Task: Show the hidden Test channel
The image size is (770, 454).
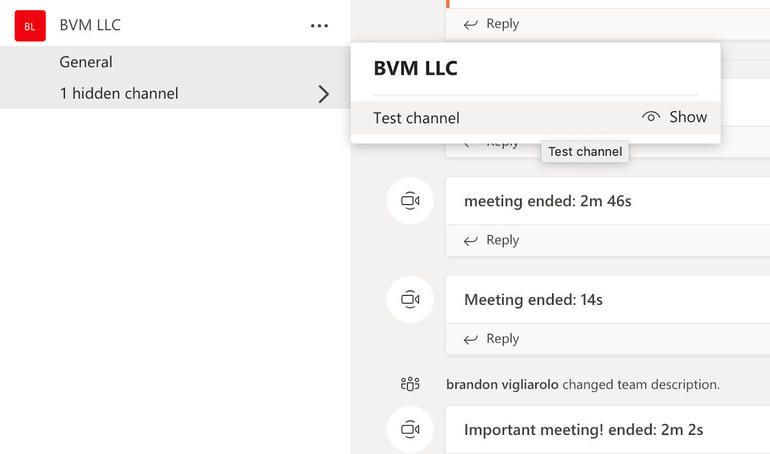Action: click(688, 117)
